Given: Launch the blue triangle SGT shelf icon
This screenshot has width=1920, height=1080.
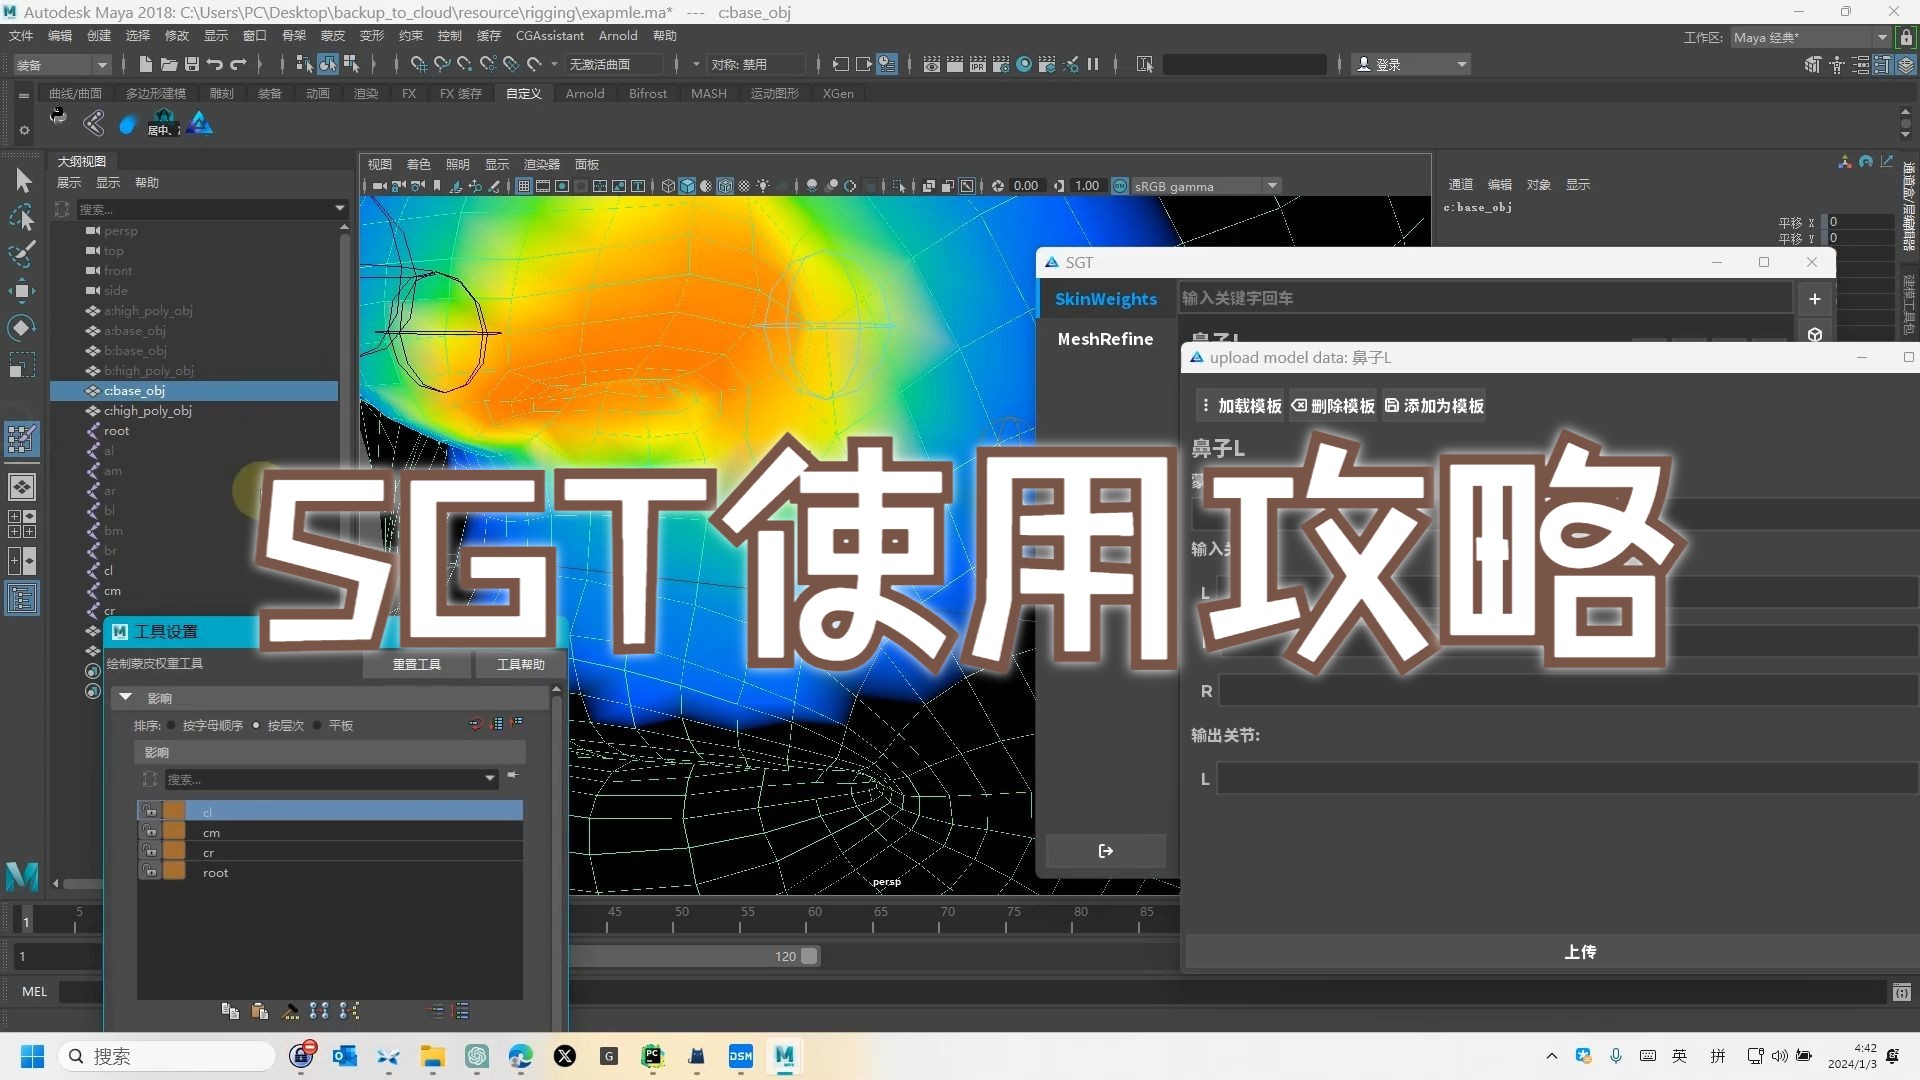Looking at the screenshot, I should 200,123.
